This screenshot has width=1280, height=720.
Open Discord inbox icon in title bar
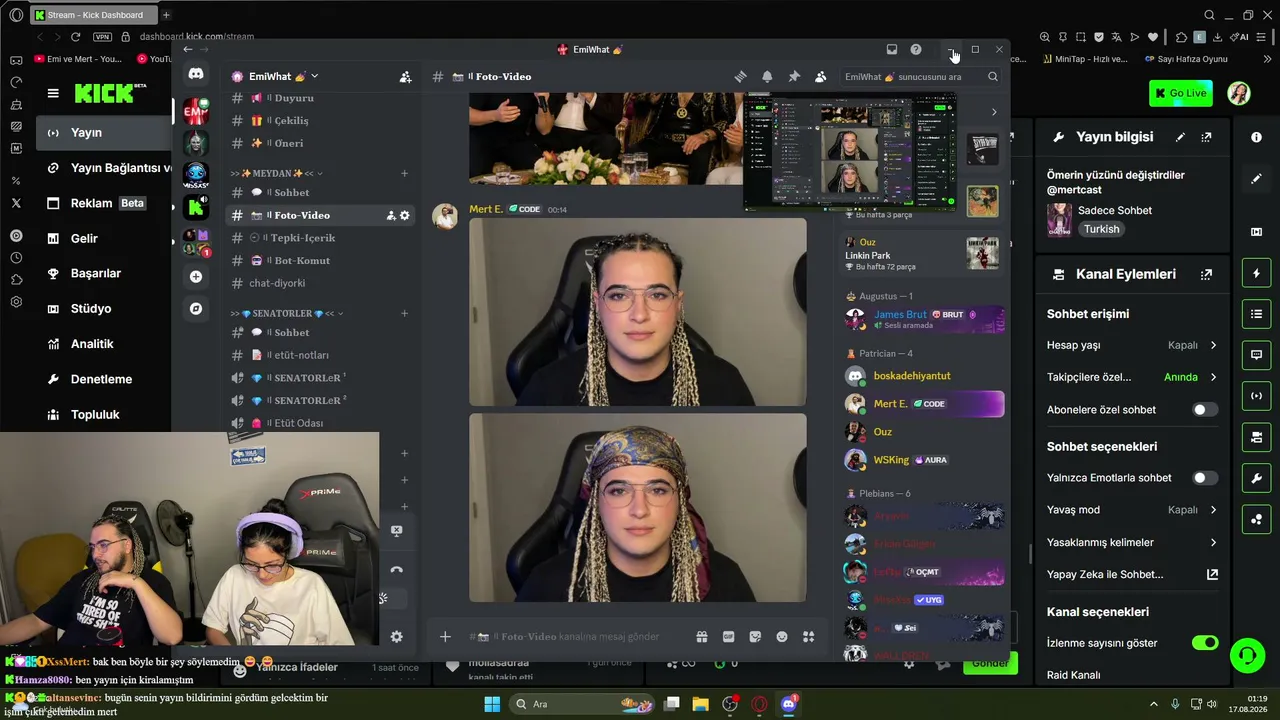892,49
